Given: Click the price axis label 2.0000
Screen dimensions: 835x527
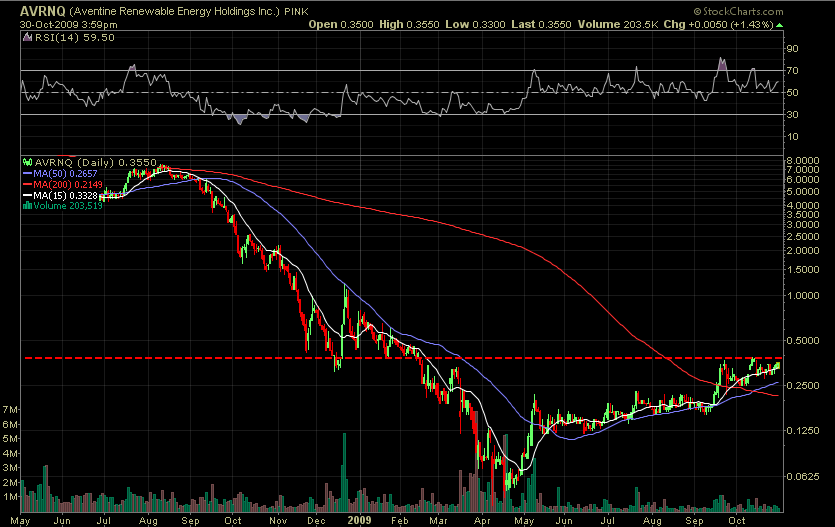Looking at the screenshot, I should click(803, 251).
